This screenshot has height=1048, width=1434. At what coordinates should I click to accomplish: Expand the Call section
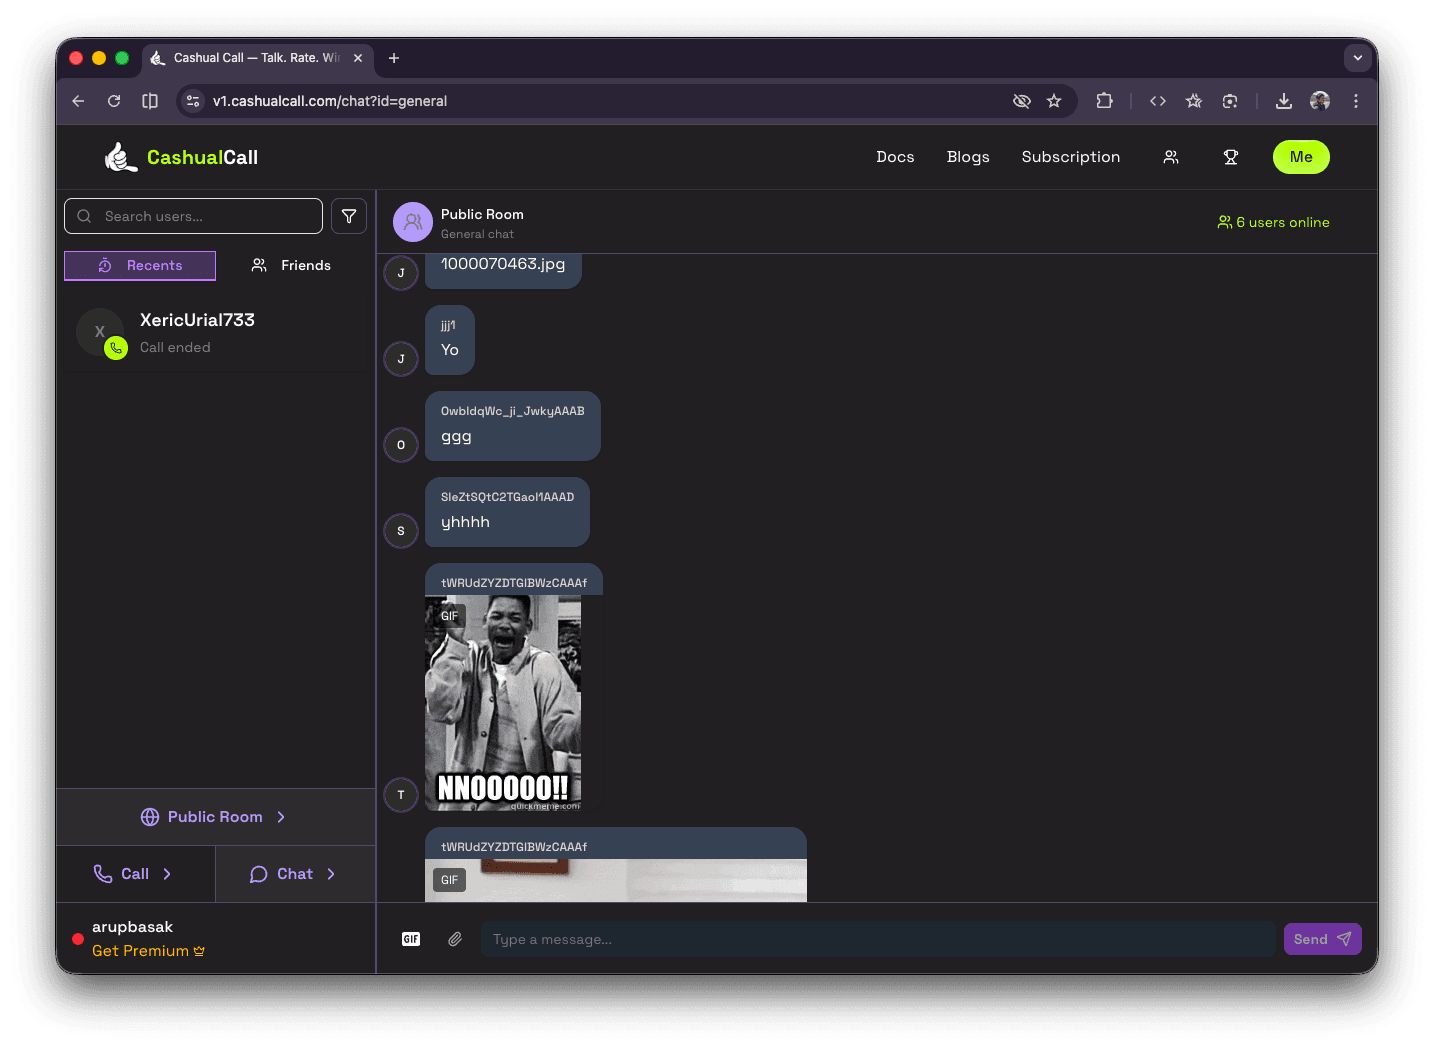tap(135, 873)
